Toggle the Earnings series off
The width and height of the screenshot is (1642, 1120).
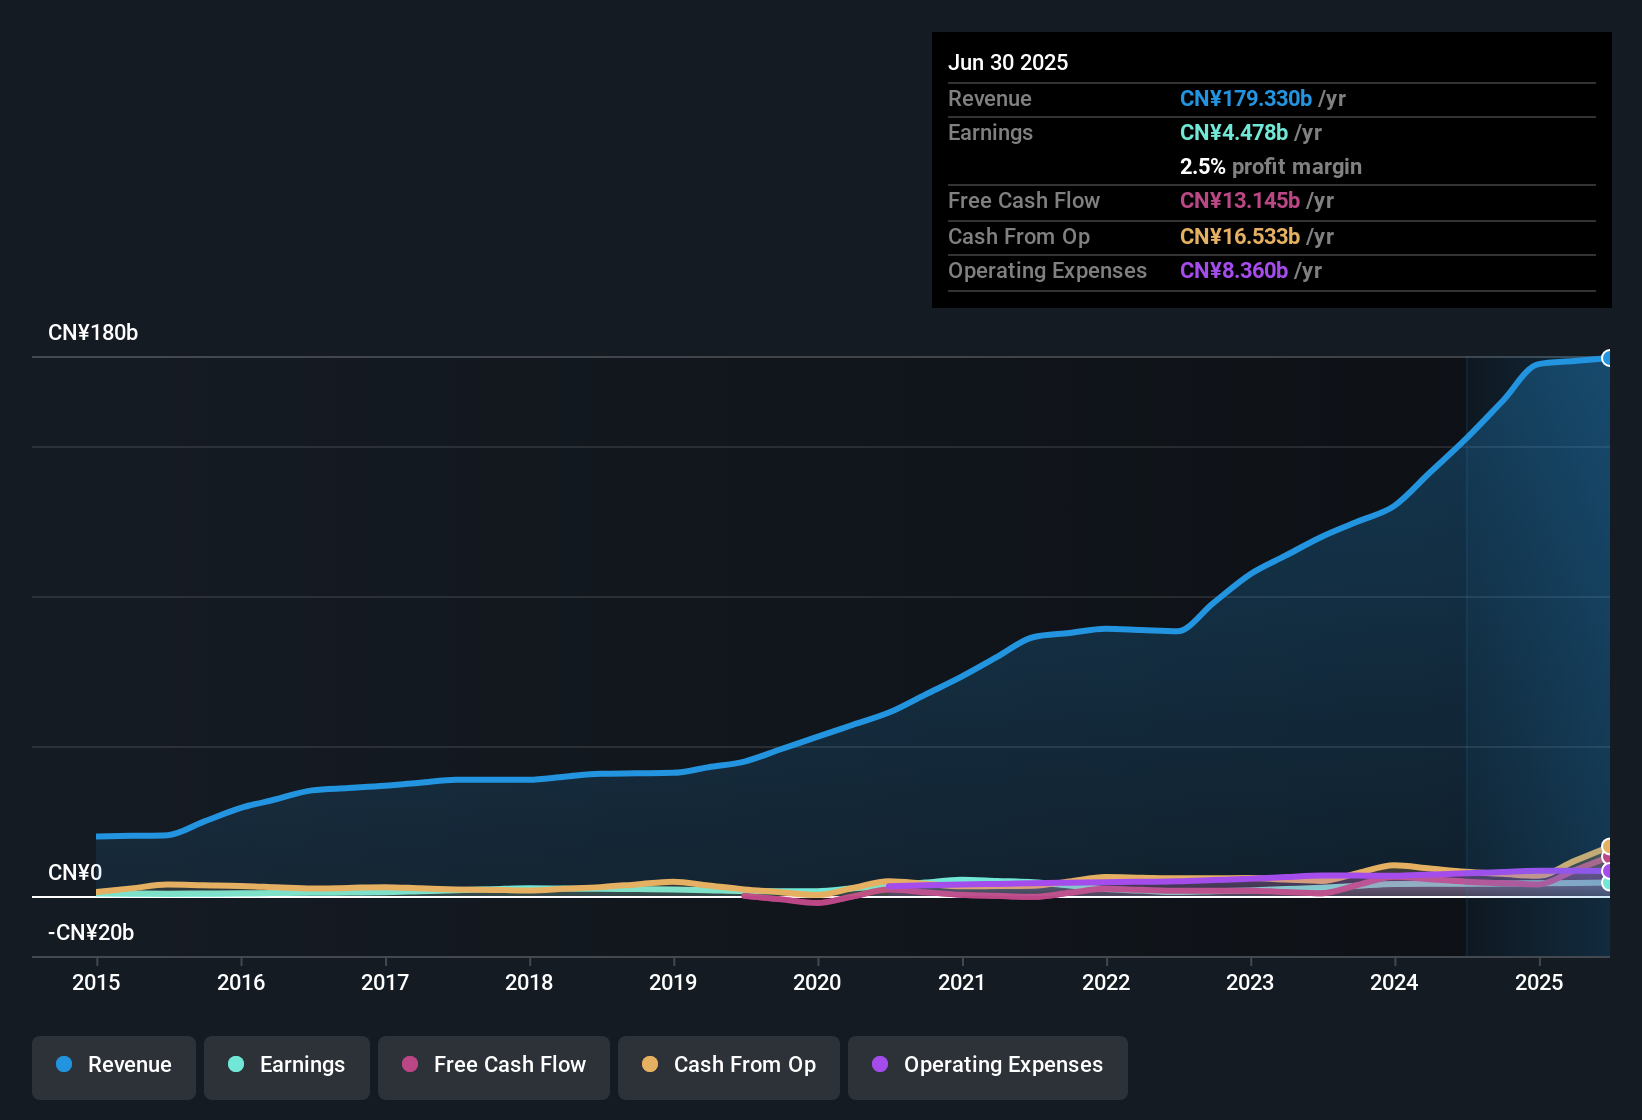pyautogui.click(x=286, y=1065)
